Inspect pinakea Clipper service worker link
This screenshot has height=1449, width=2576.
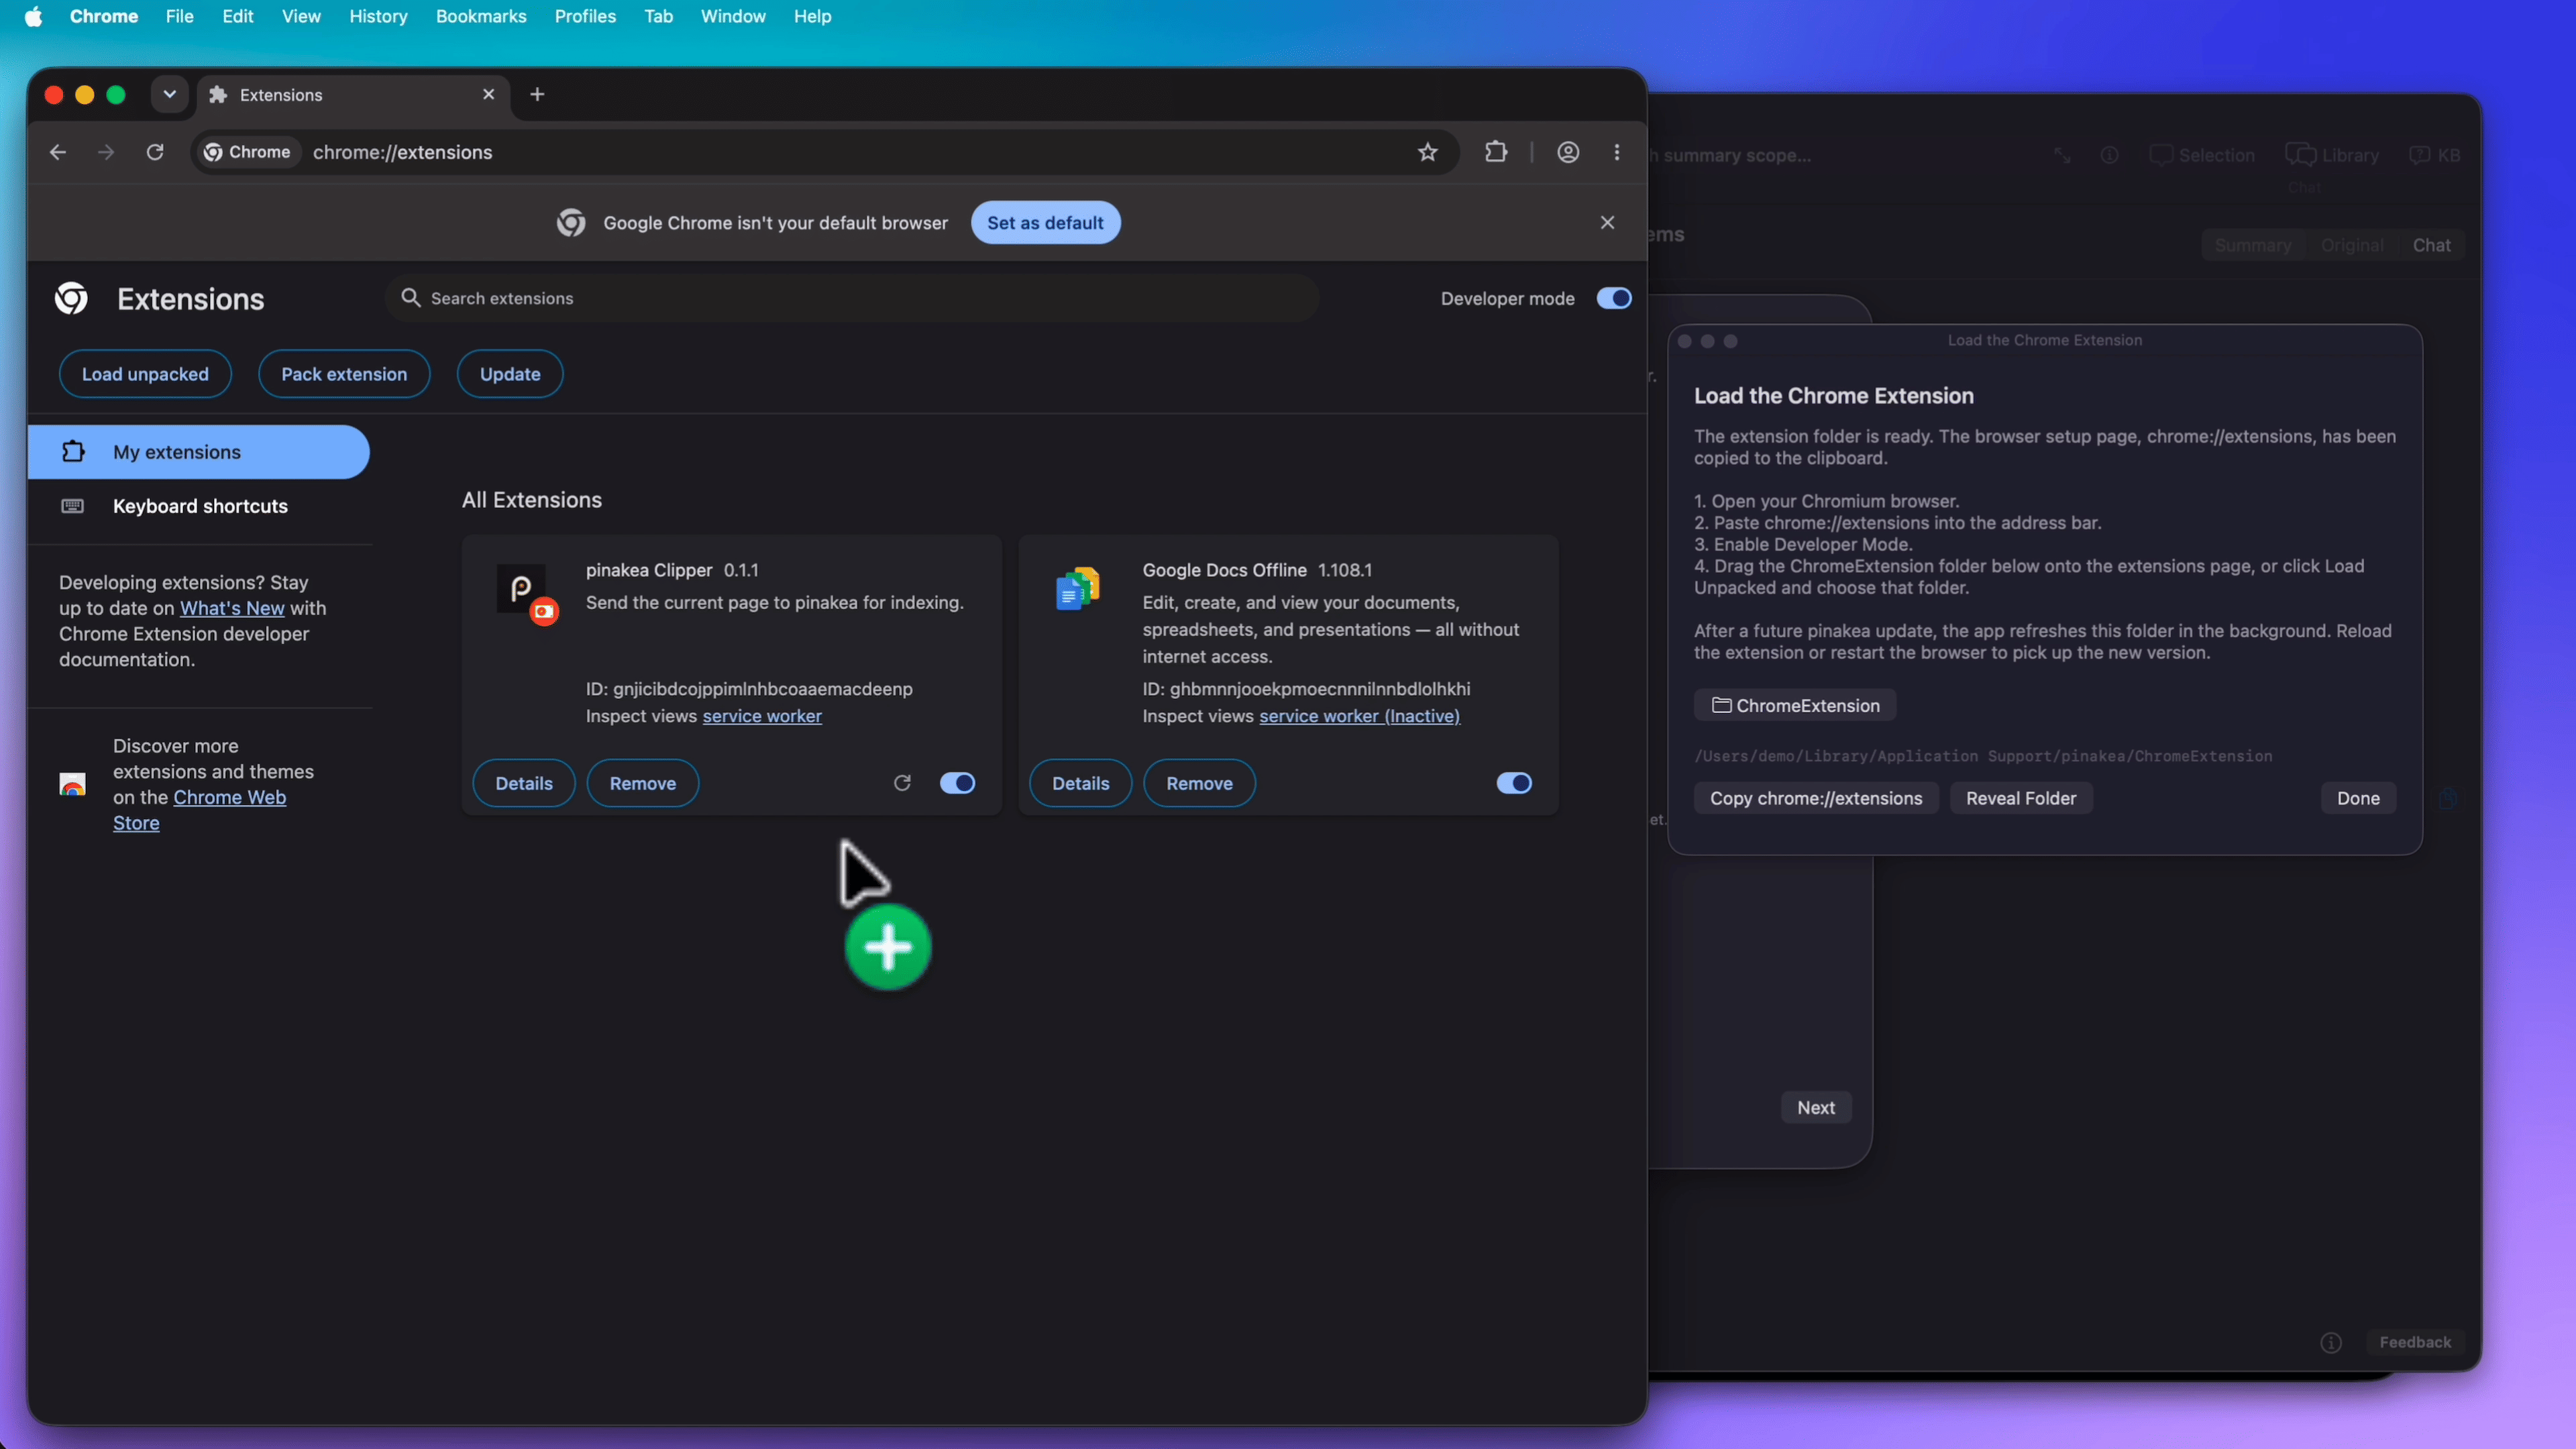pos(762,716)
